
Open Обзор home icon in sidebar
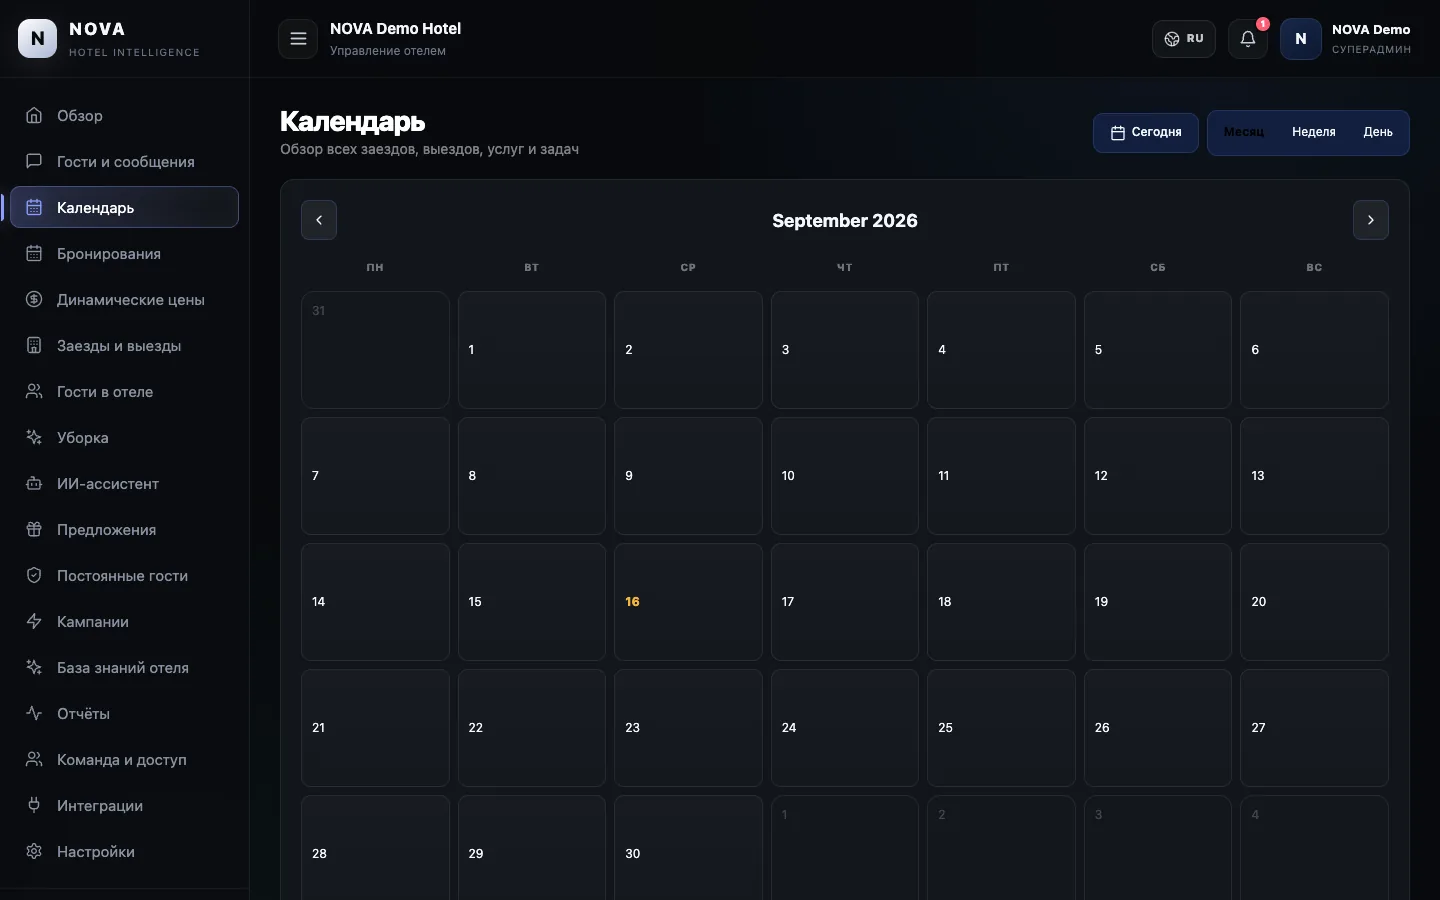click(x=34, y=115)
